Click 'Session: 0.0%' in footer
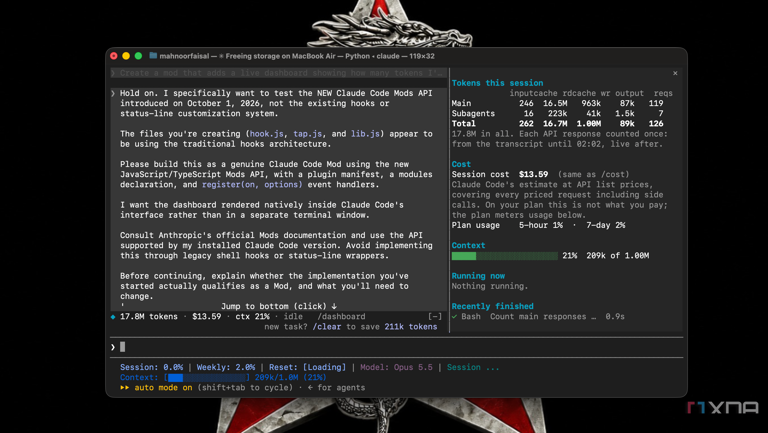 (x=151, y=367)
